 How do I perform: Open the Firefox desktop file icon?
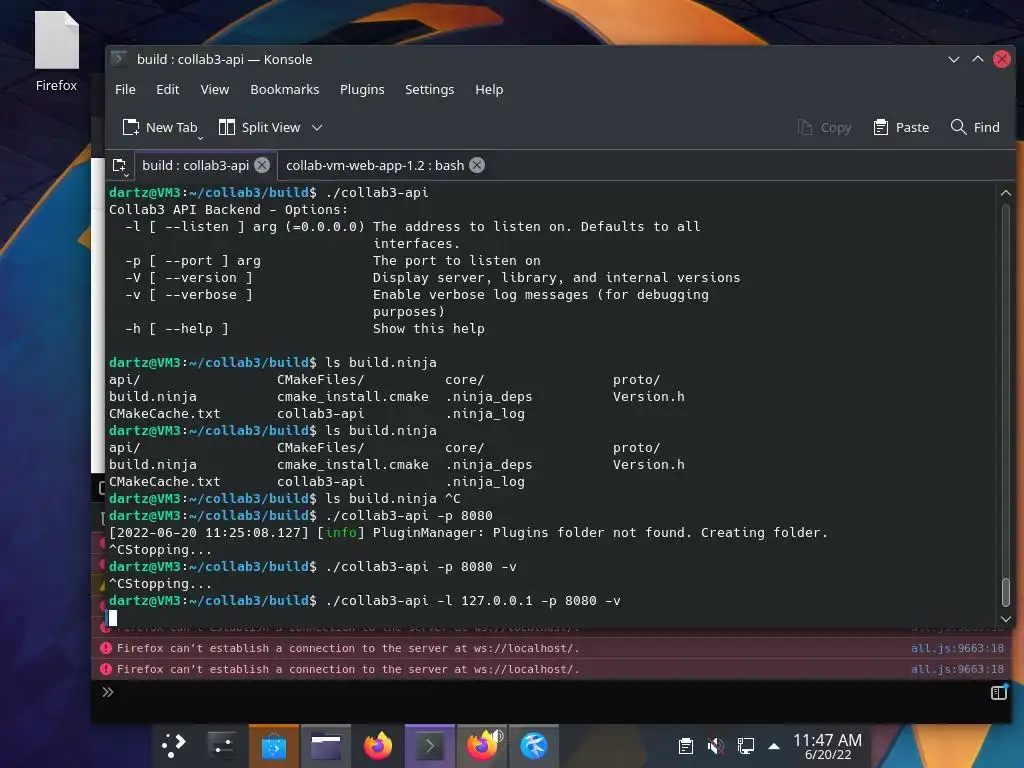(x=56, y=52)
